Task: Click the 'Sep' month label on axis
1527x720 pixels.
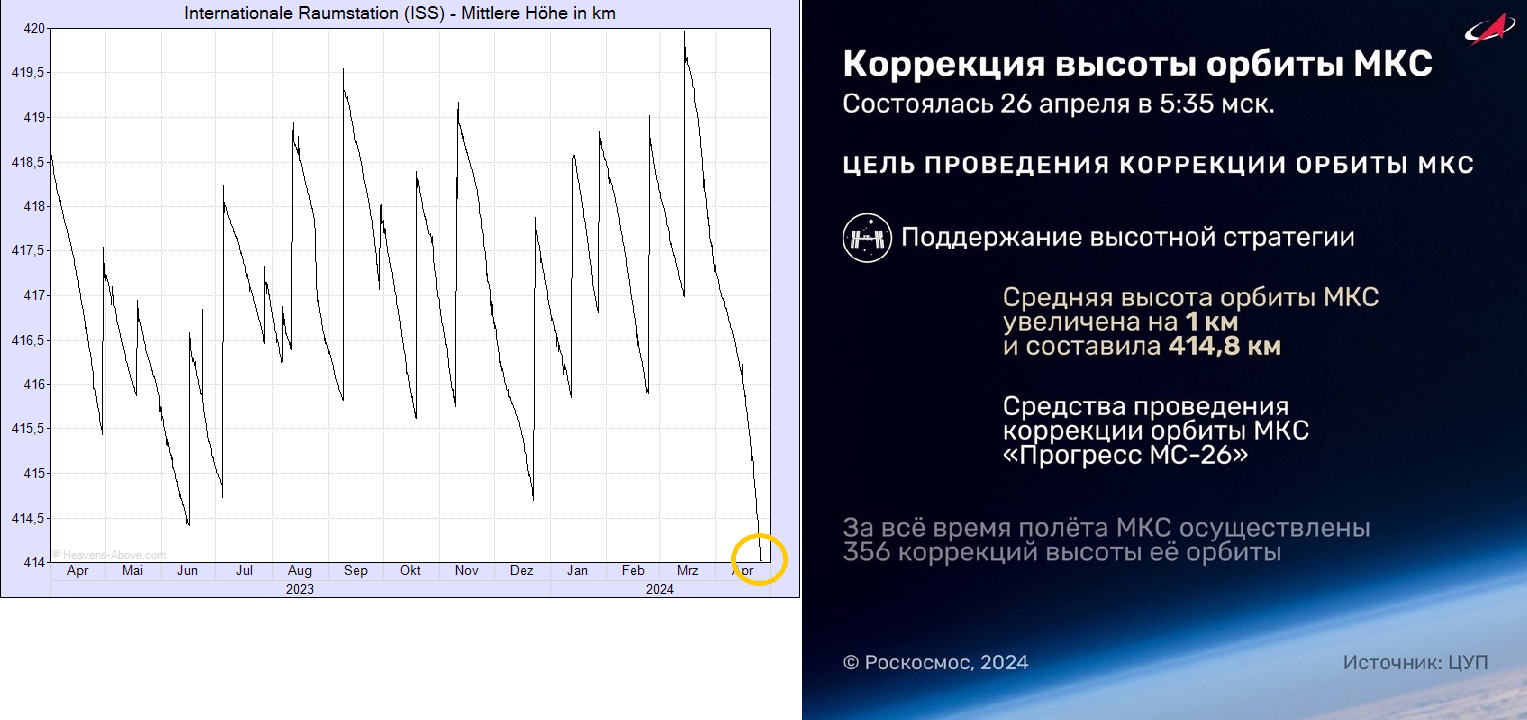Action: click(x=355, y=571)
